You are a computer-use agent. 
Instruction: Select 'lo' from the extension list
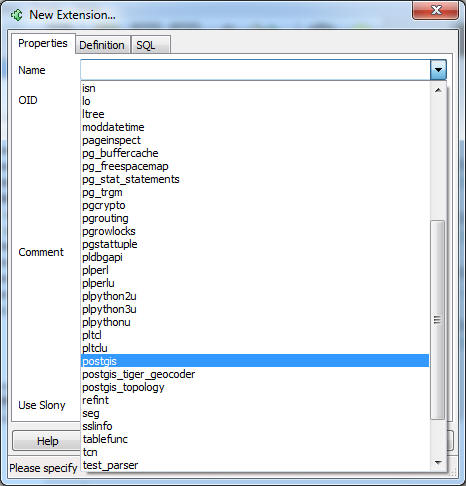tap(255, 101)
